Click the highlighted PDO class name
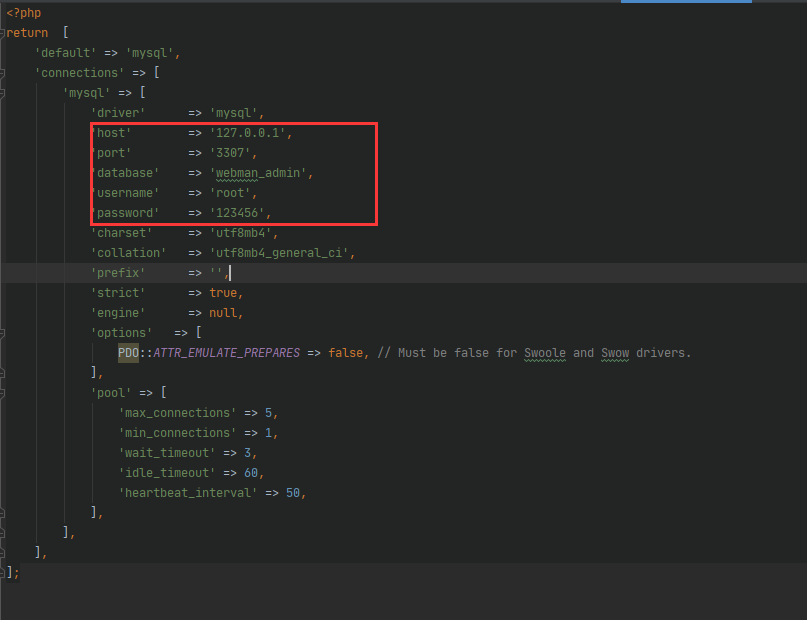Image resolution: width=807 pixels, height=620 pixels. click(129, 353)
